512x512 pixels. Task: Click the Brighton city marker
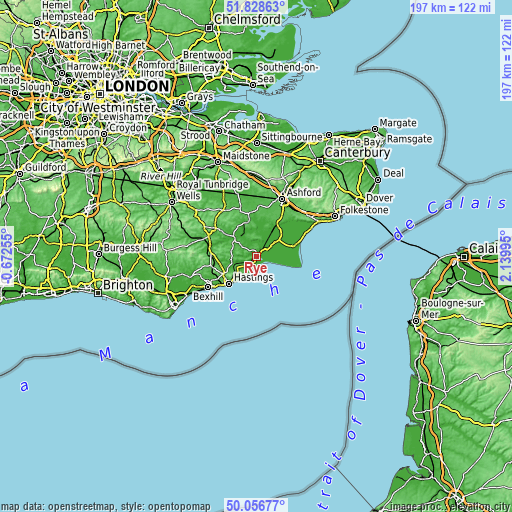pos(98,293)
